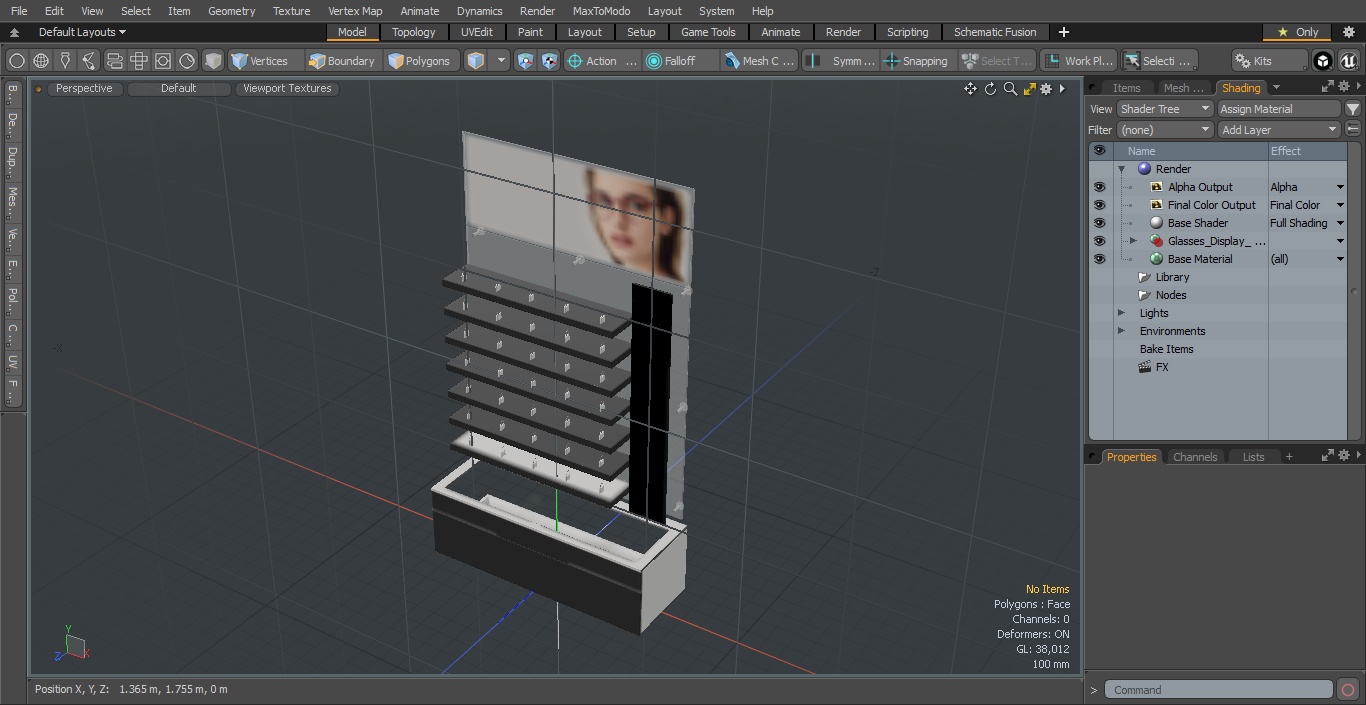Select the sphere primitive icon in toolbar
The width and height of the screenshot is (1366, 705).
pyautogui.click(x=17, y=61)
